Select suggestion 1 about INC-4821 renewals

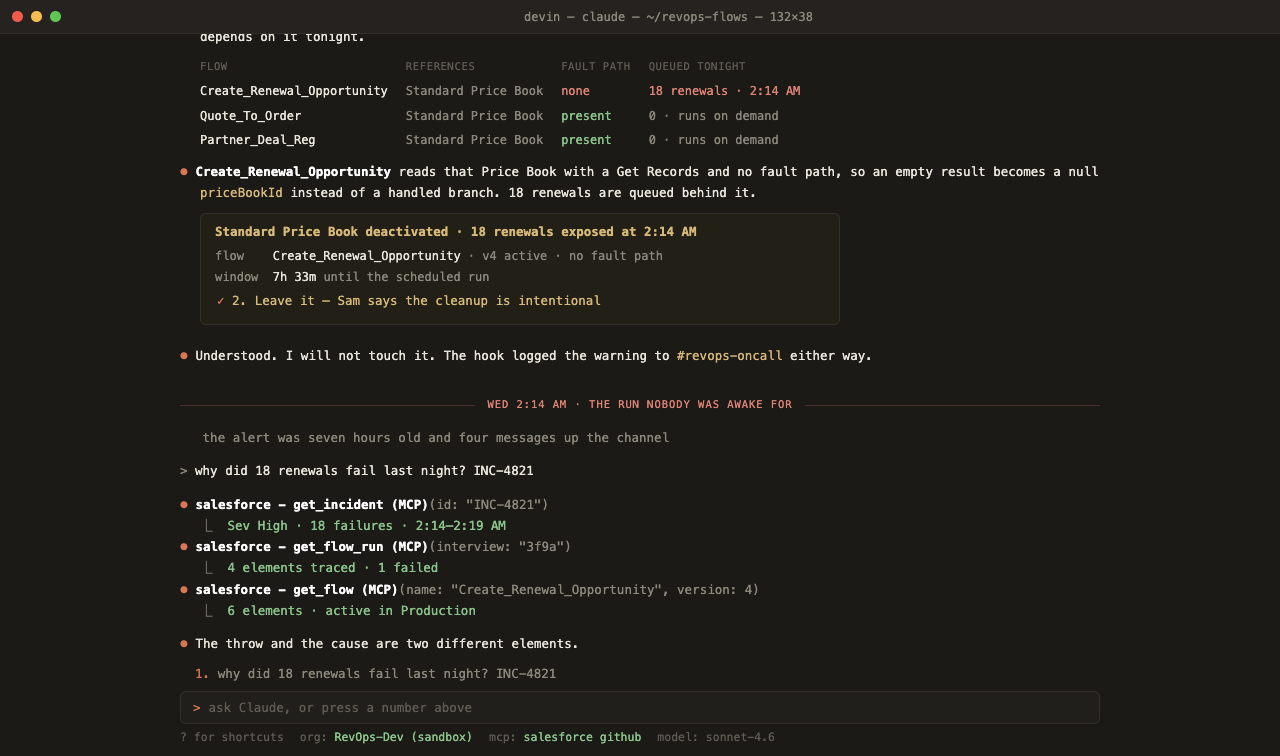pos(375,674)
